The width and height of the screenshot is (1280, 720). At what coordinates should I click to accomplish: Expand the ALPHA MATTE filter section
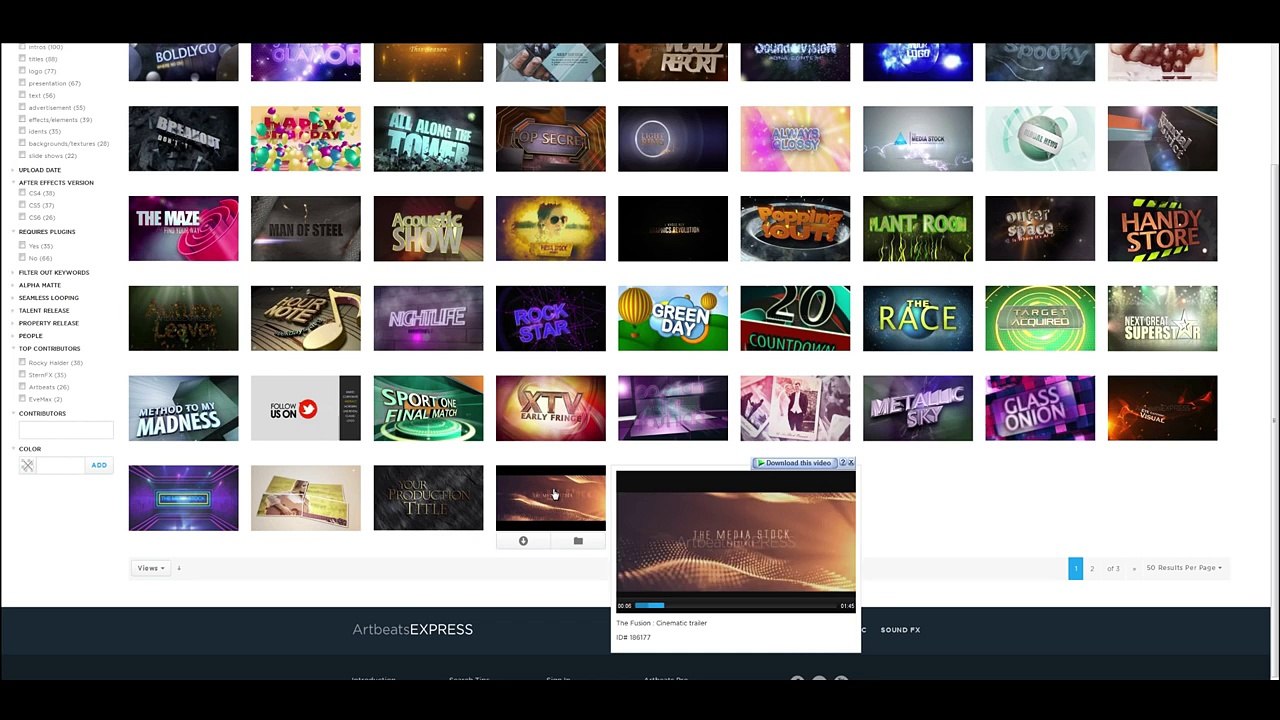(40, 286)
